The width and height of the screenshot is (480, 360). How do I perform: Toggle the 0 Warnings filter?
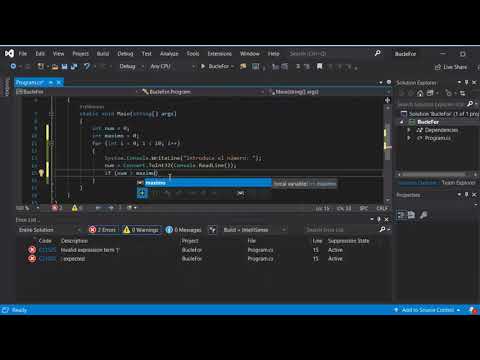coord(141,230)
